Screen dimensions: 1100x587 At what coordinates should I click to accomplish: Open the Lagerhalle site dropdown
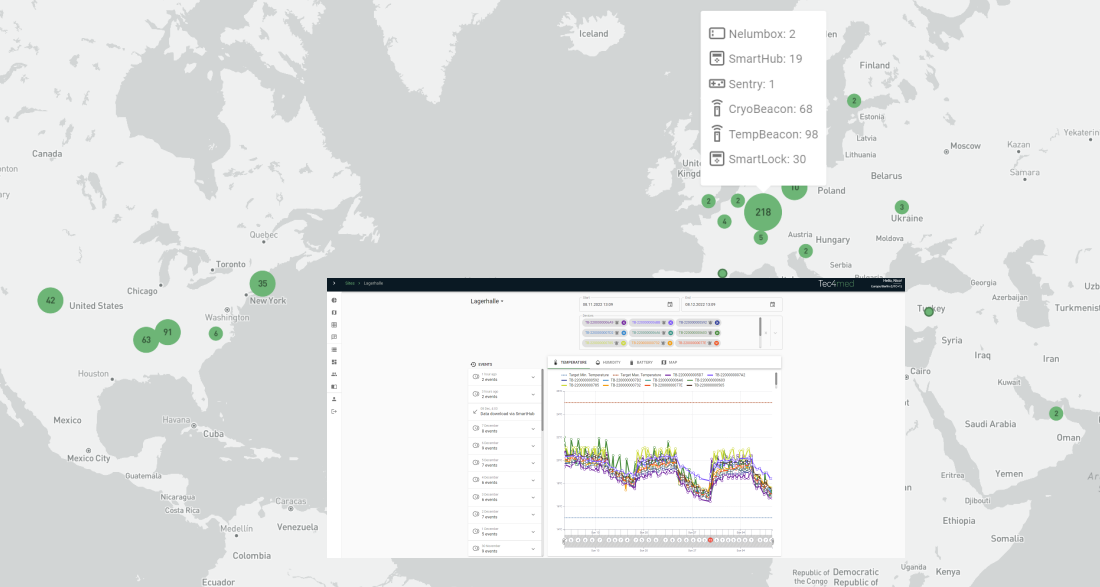(487, 301)
